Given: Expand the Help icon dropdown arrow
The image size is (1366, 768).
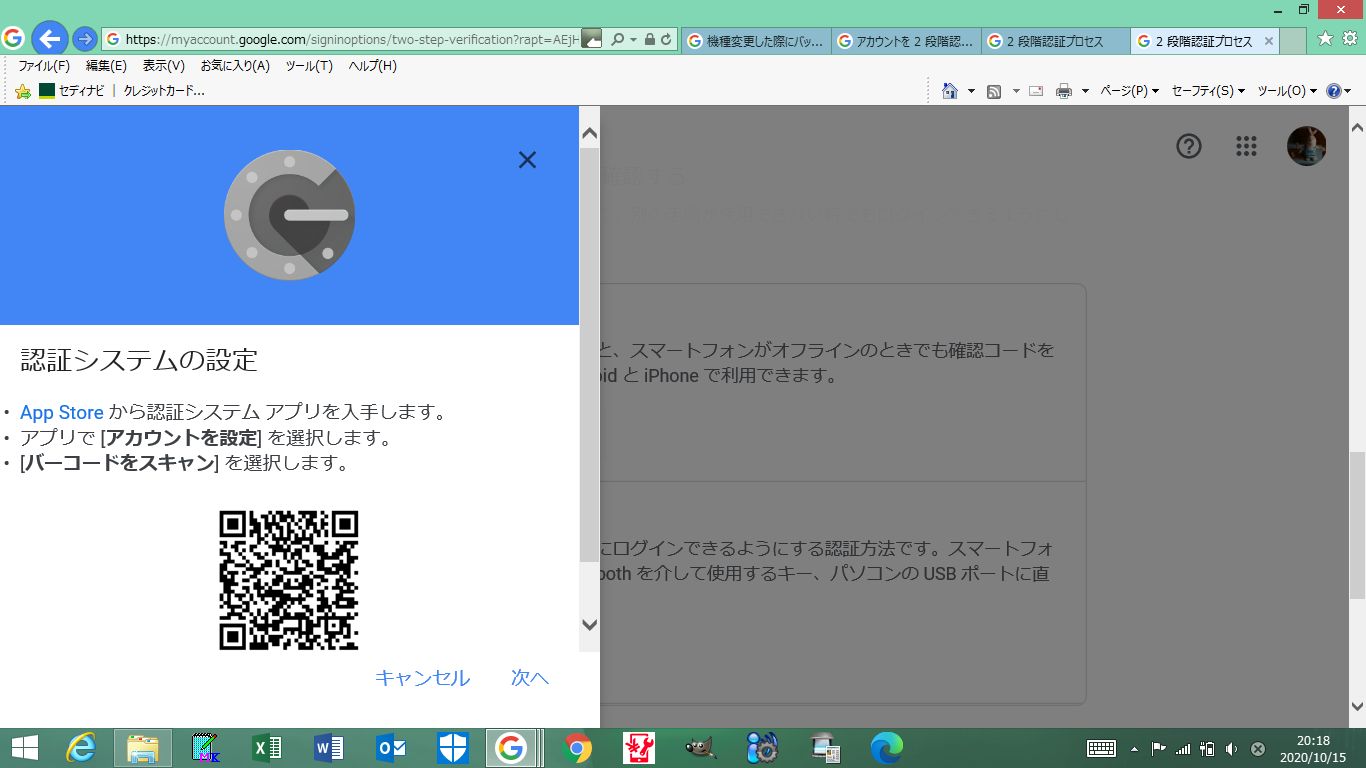Looking at the screenshot, I should [1348, 91].
